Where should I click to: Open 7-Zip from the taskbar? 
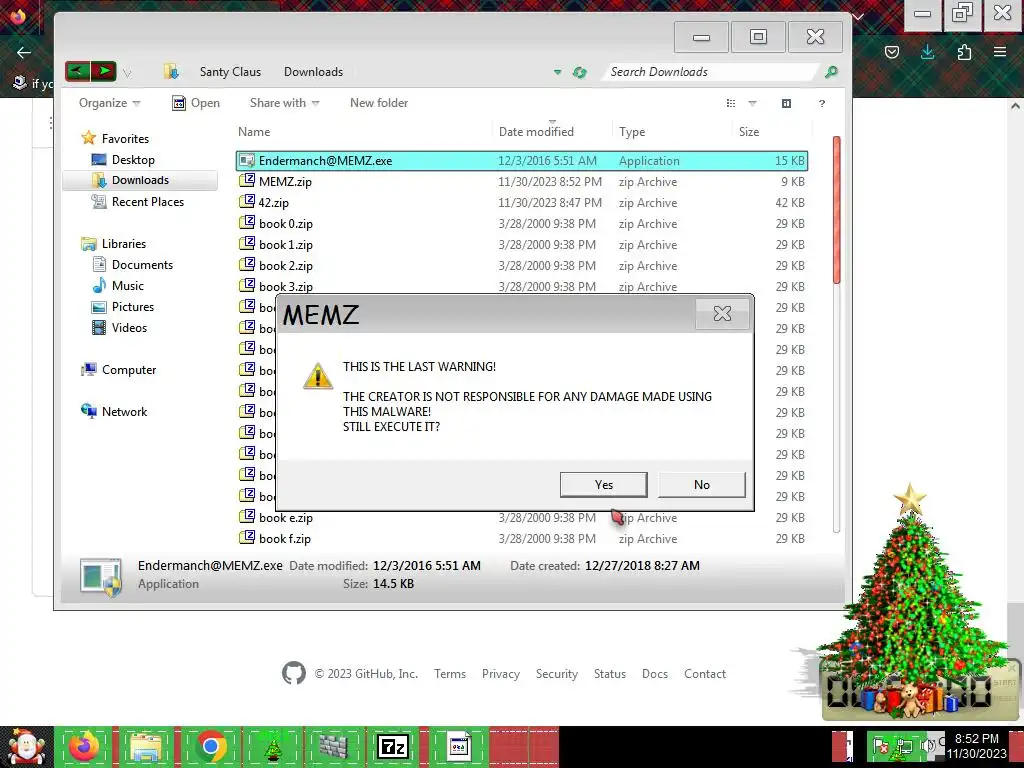click(x=392, y=746)
